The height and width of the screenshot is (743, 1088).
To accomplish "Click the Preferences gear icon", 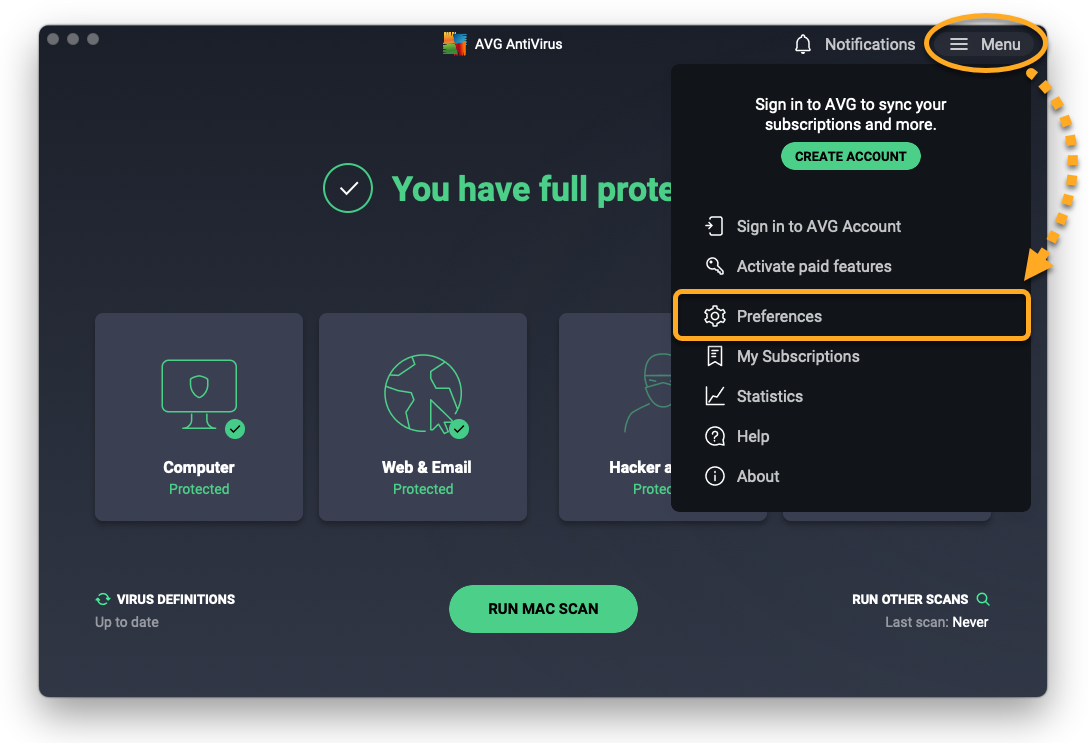I will (714, 316).
